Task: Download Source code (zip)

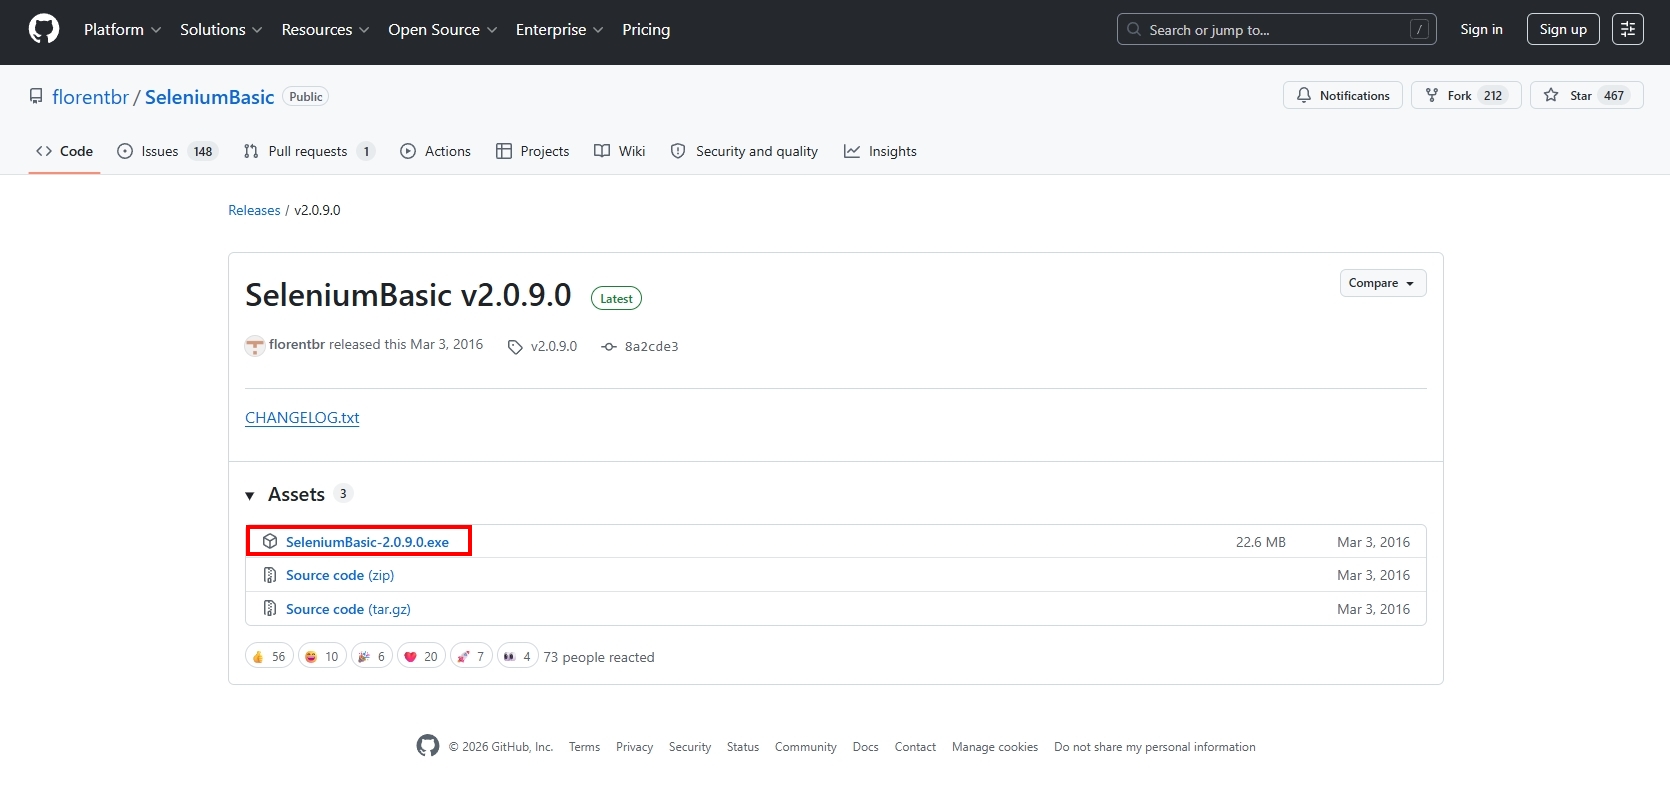Action: pyautogui.click(x=340, y=575)
